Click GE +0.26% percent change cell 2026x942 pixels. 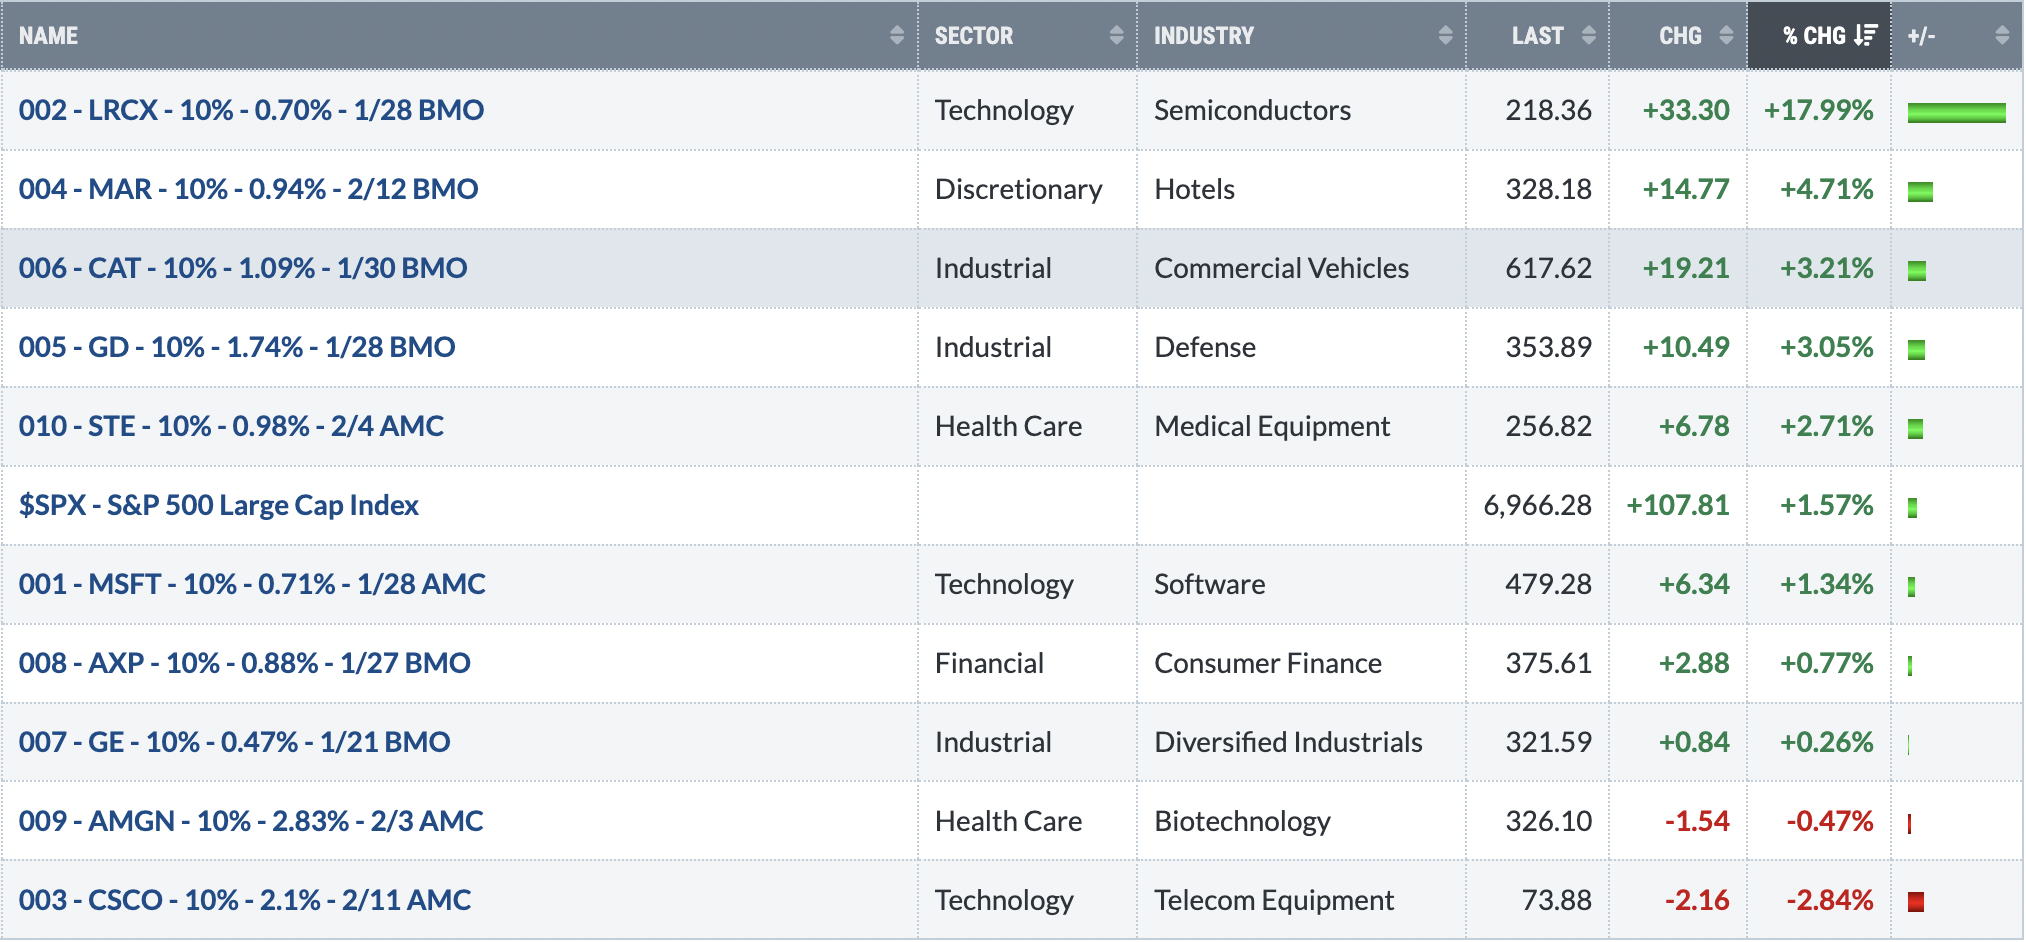tap(1826, 742)
